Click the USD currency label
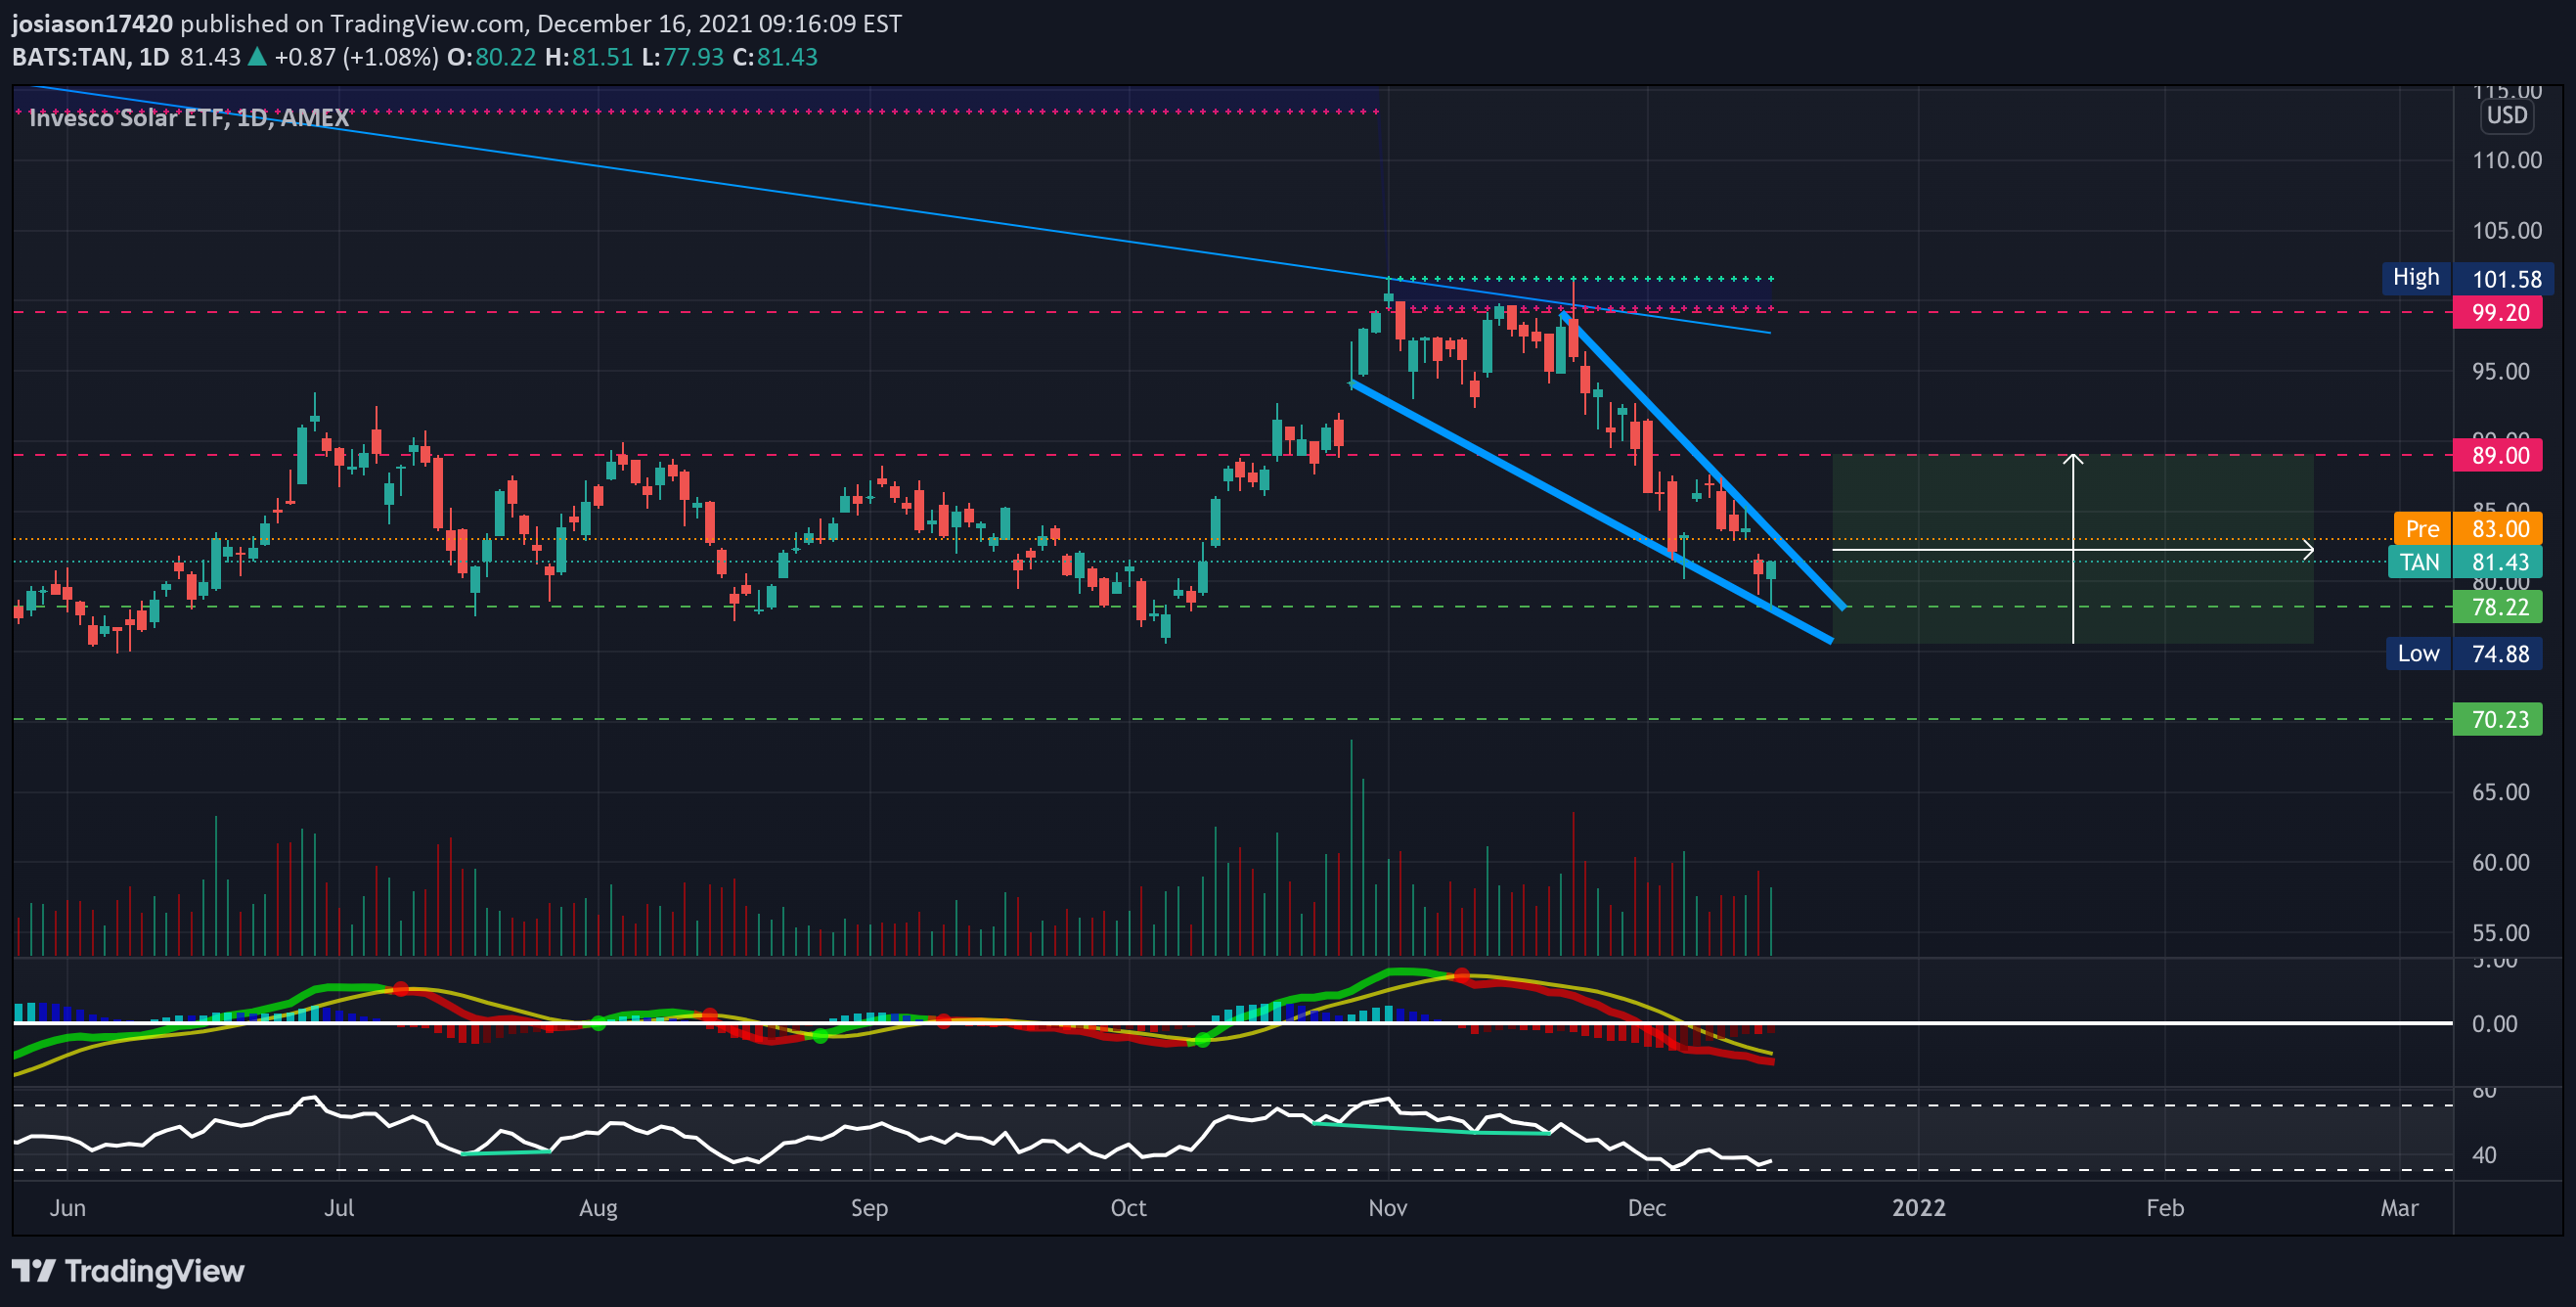Viewport: 2576px width, 1307px height. click(2507, 115)
